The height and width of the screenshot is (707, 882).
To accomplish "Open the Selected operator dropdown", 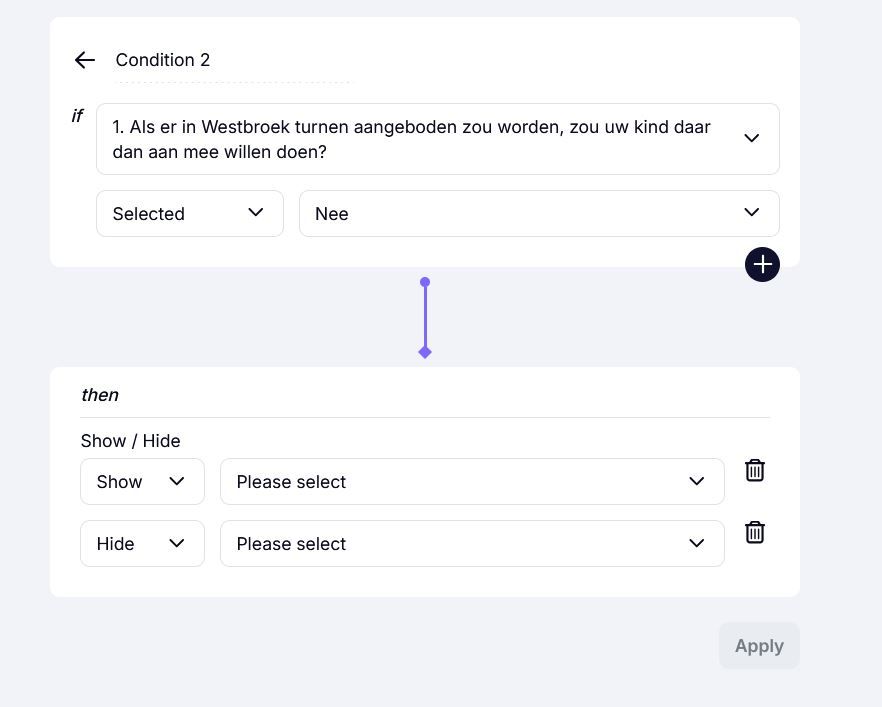I will [190, 213].
